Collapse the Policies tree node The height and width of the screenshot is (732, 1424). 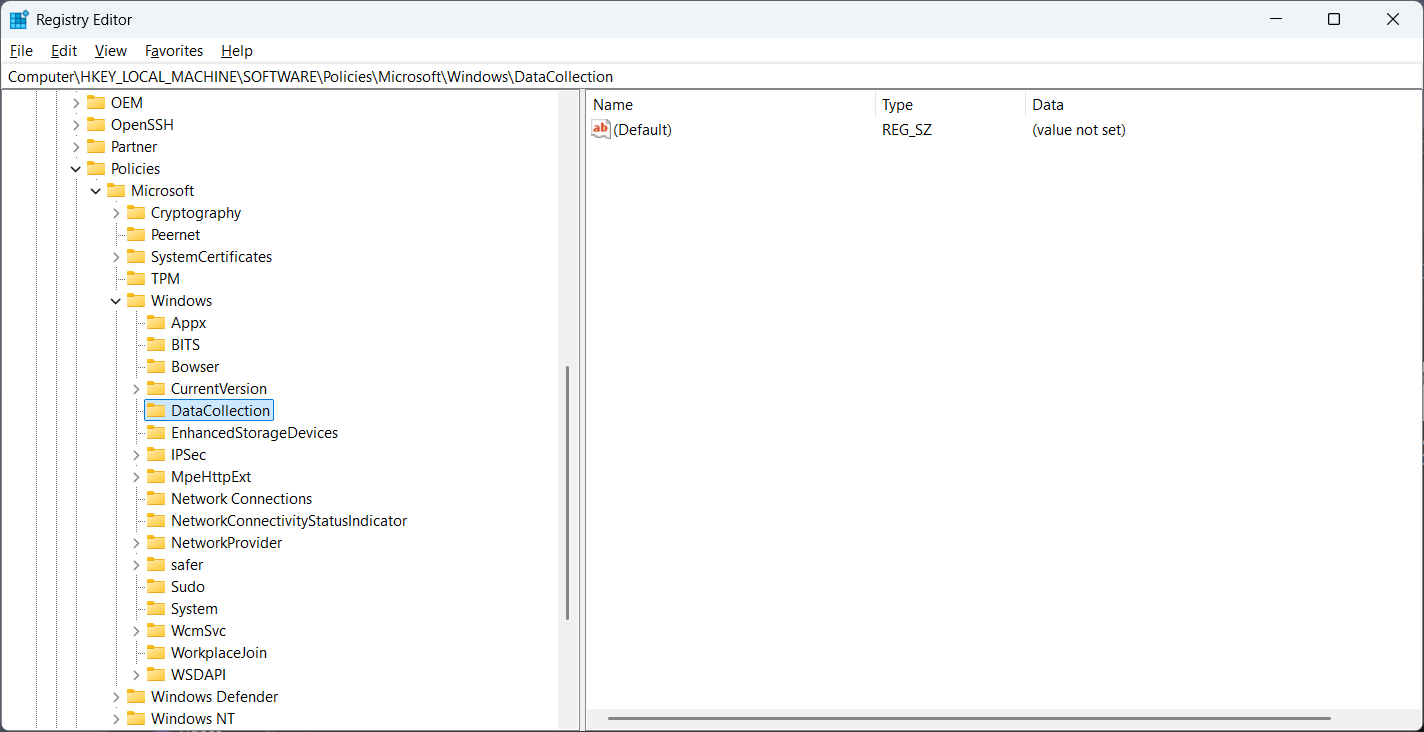tap(76, 169)
